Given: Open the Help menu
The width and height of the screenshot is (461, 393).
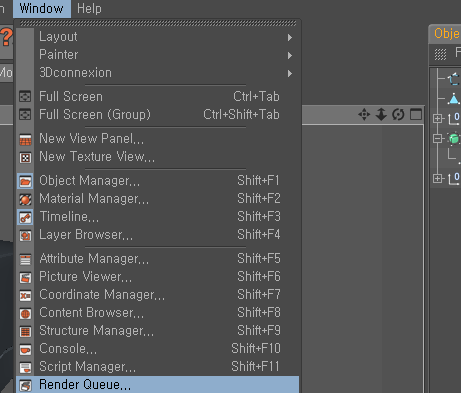Looking at the screenshot, I should coord(89,8).
